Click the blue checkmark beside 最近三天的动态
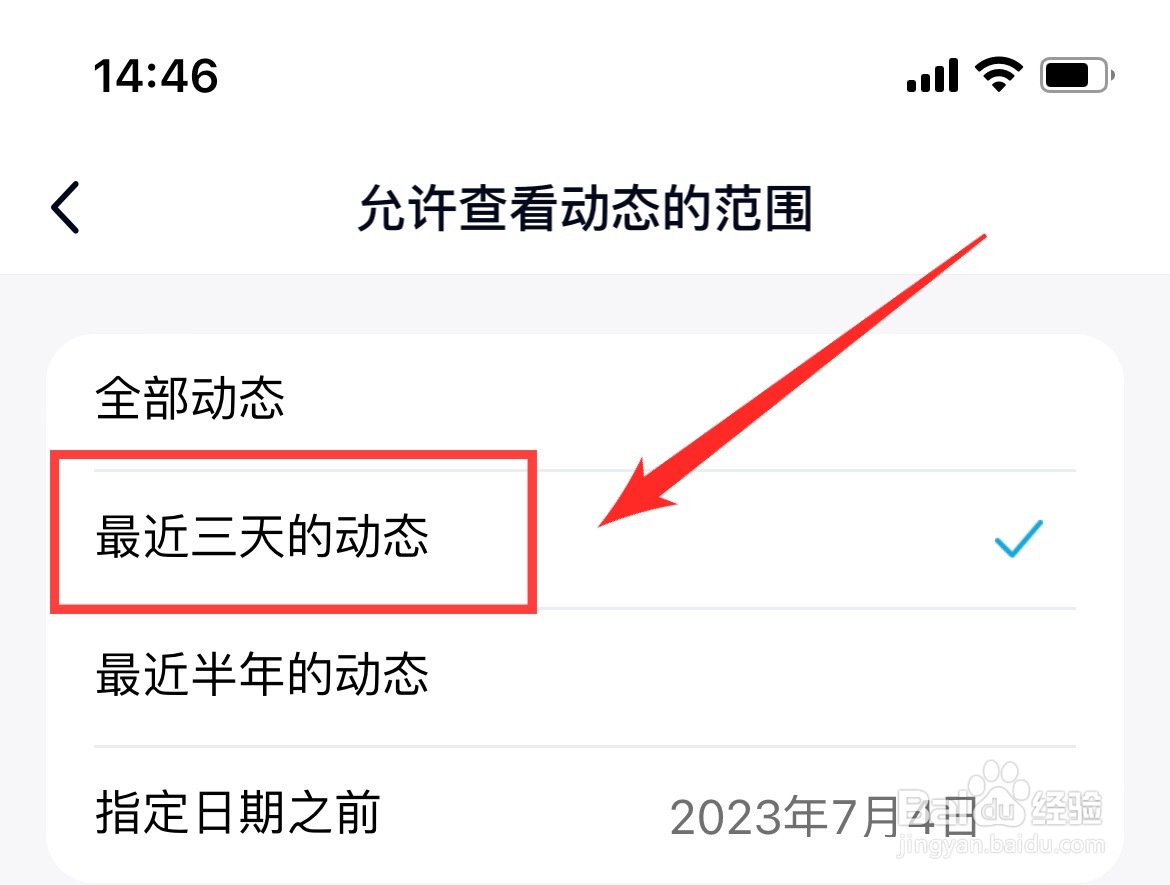 coord(1019,539)
